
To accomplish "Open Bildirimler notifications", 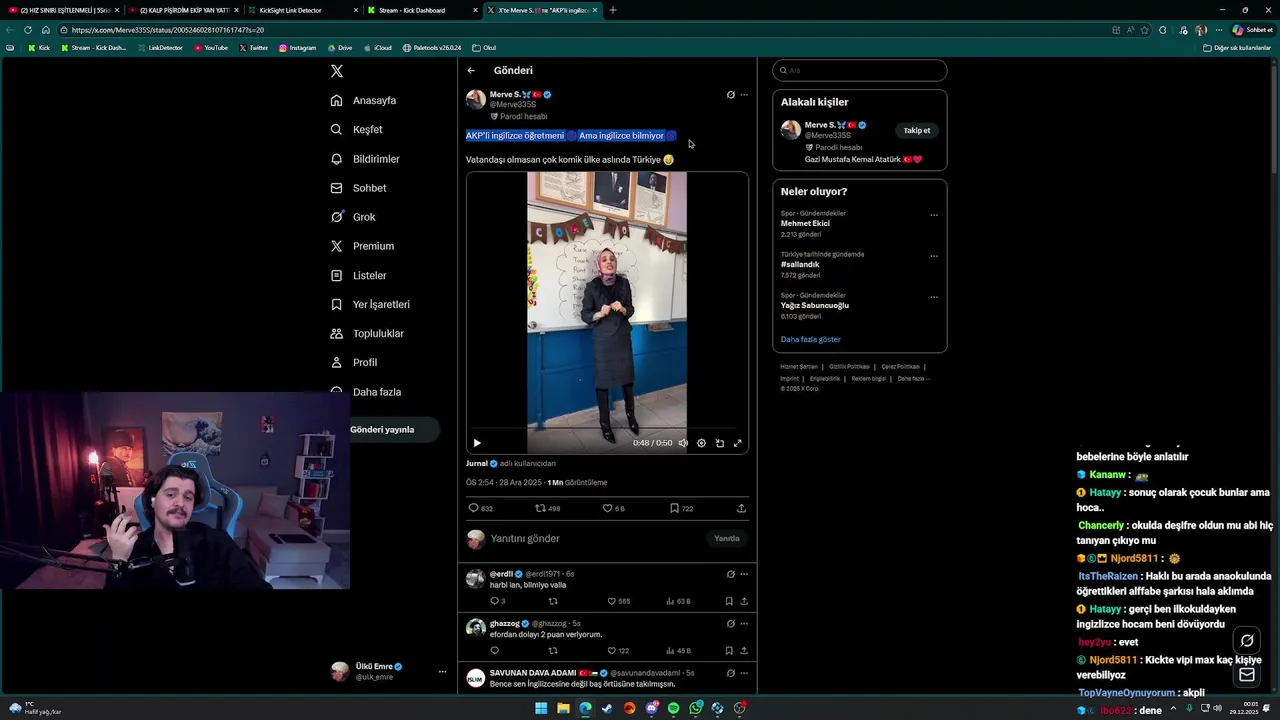I will point(366,159).
